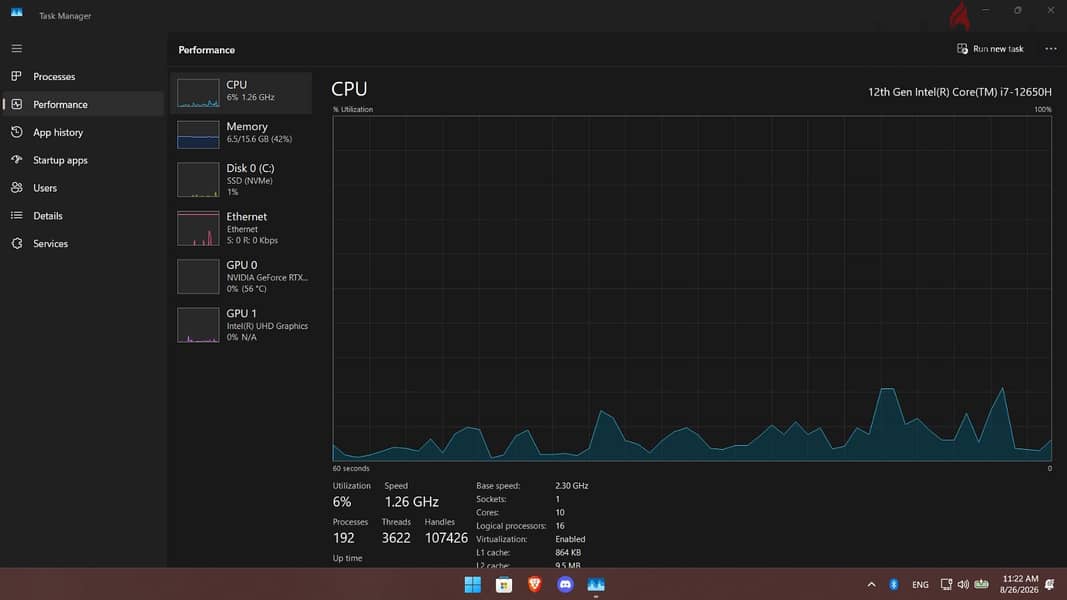Screen dimensions: 1067x600
Task: Click the Sockets value 1
Action: (557, 499)
